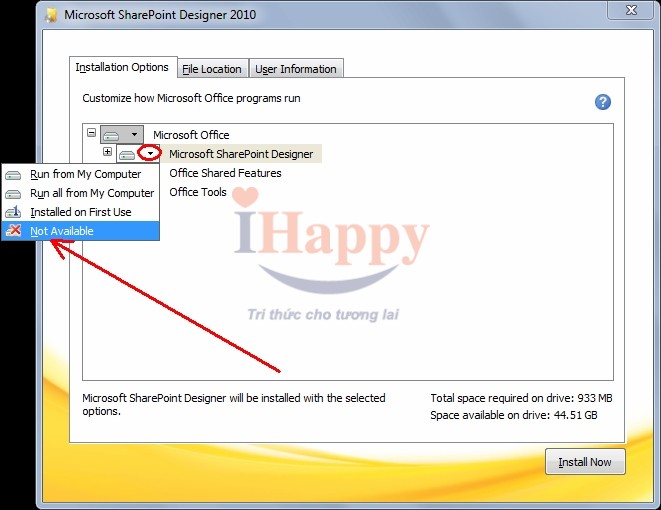
Task: Select the Microsoft Office tree item
Action: 191,135
